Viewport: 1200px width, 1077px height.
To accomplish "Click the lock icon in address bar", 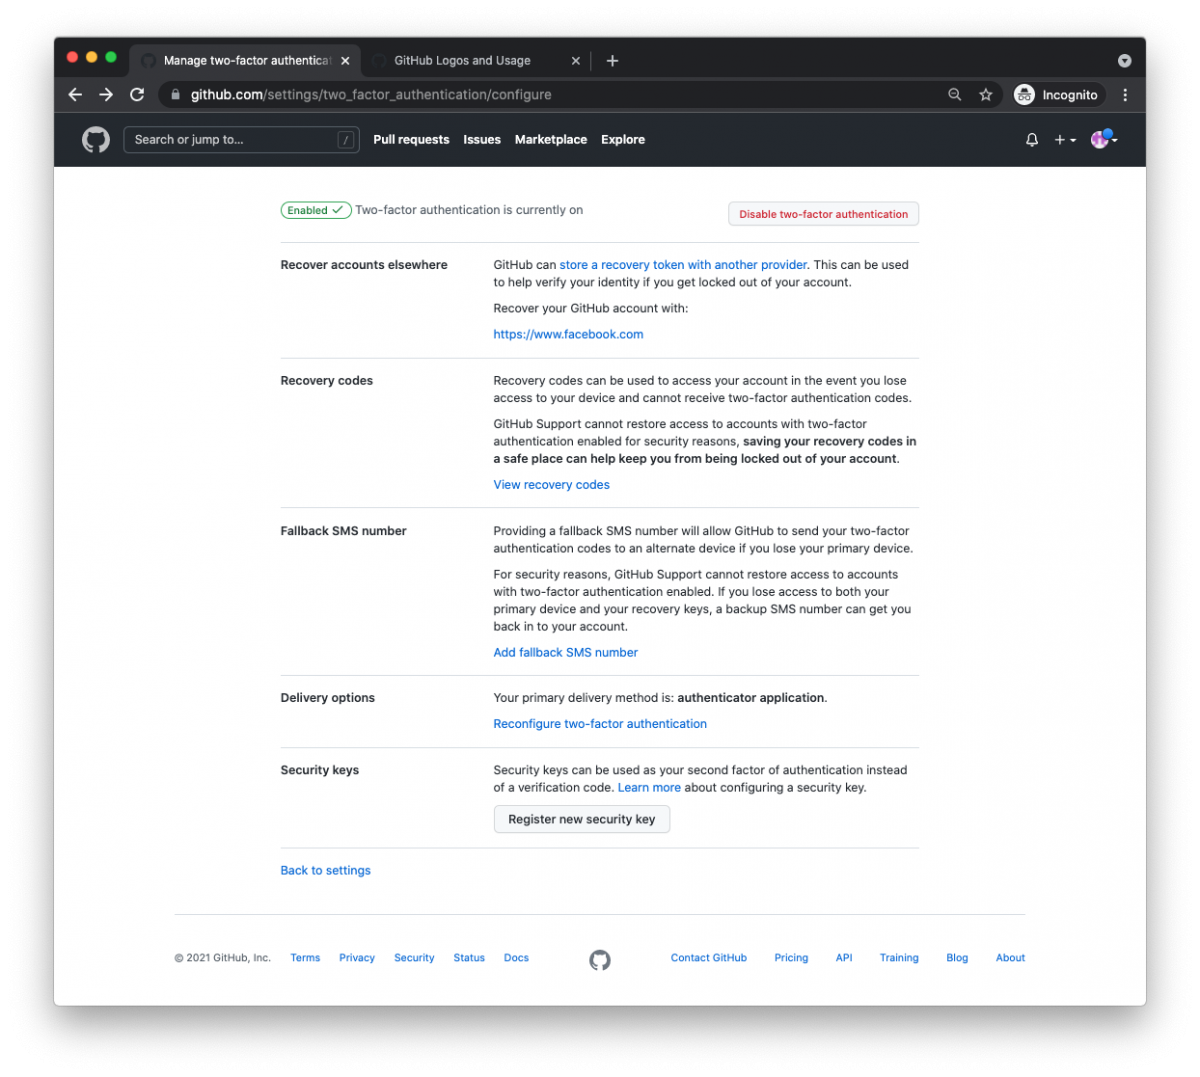I will click(175, 94).
